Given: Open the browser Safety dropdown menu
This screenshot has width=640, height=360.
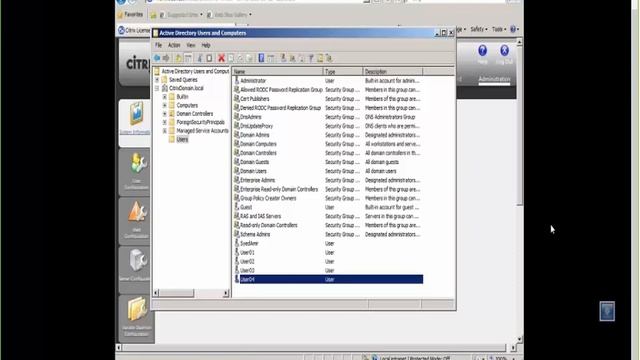Looking at the screenshot, I should tap(478, 29).
